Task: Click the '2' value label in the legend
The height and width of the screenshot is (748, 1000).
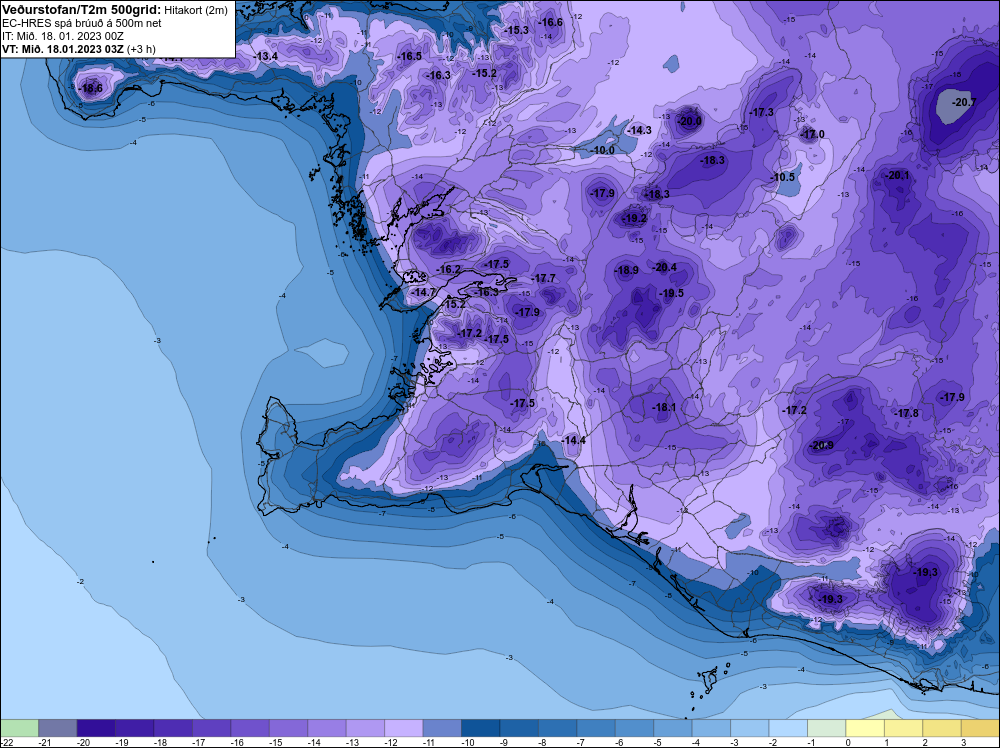Action: 925,742
